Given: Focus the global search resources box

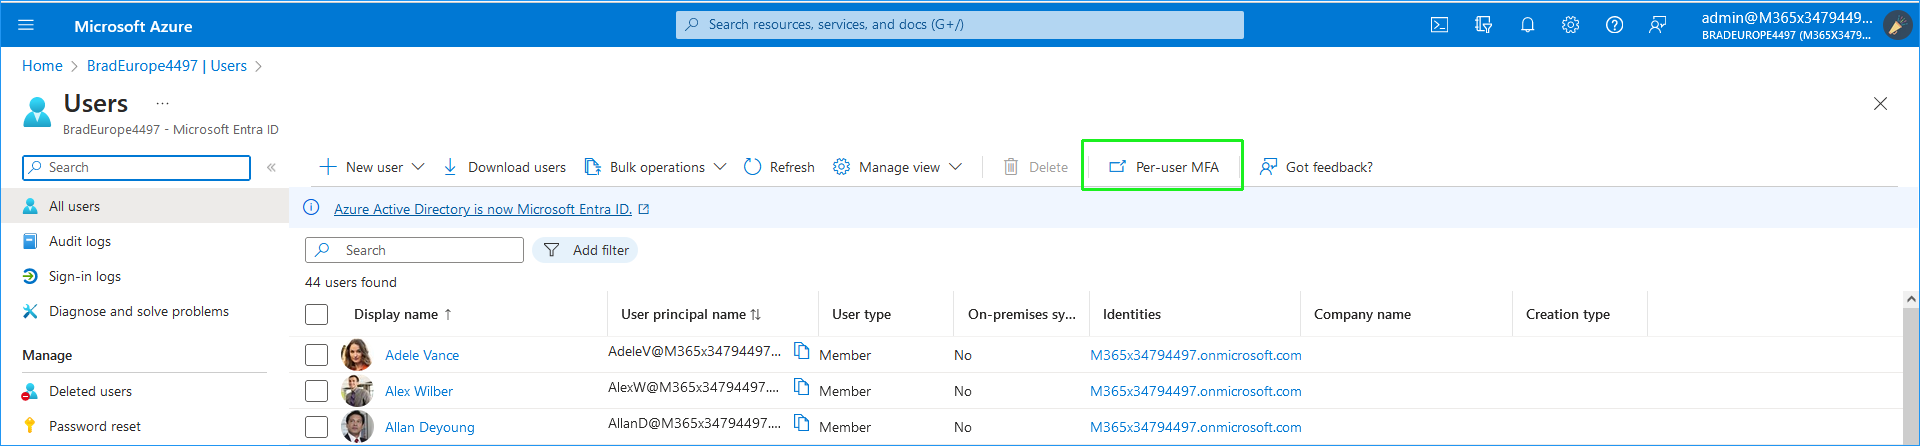Looking at the screenshot, I should [960, 25].
